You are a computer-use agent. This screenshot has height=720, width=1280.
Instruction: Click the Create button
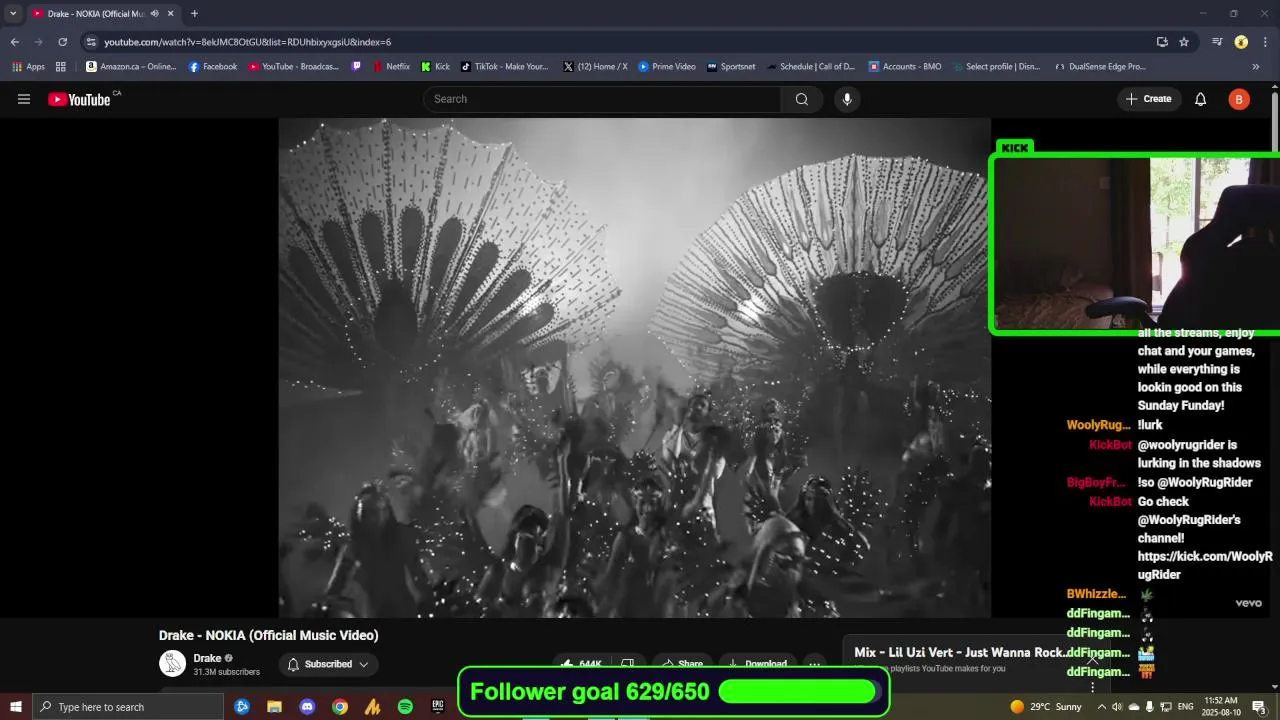click(1148, 99)
